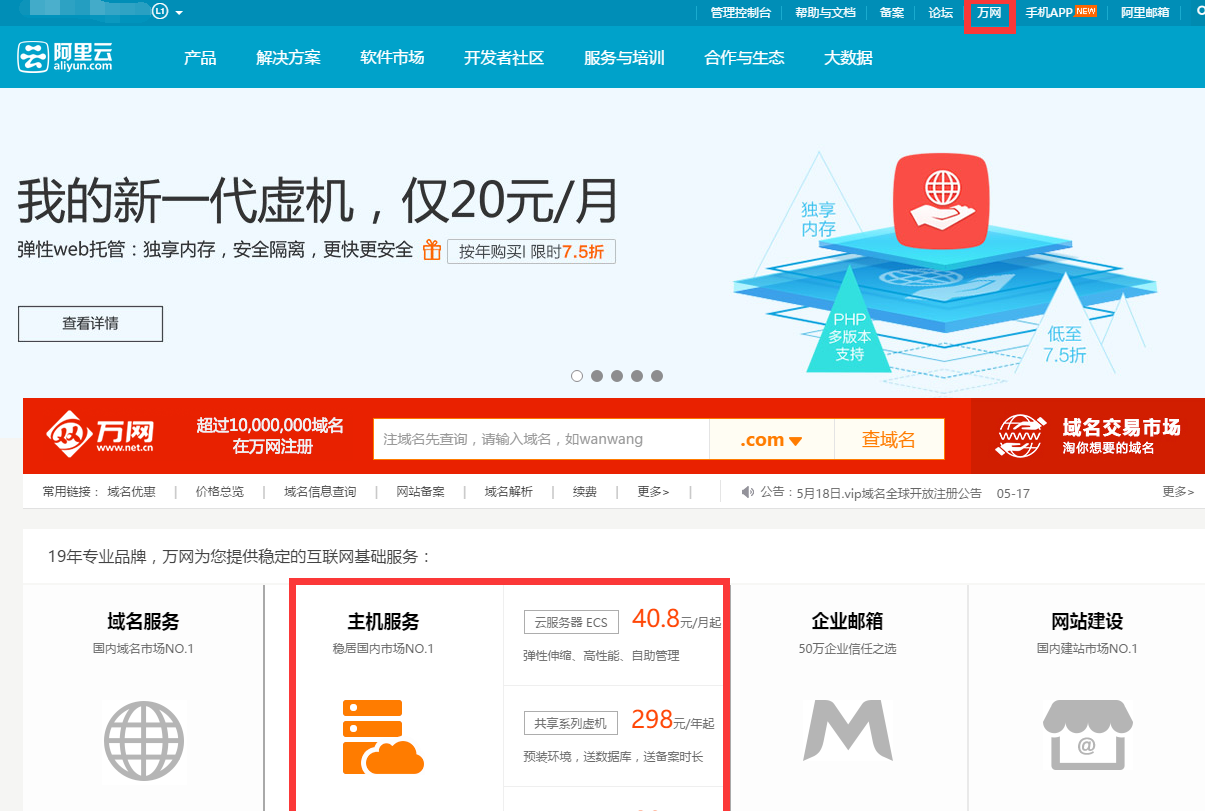1205x811 pixels.
Task: Expand the account dropdown arrow beside L1
Action: (179, 13)
